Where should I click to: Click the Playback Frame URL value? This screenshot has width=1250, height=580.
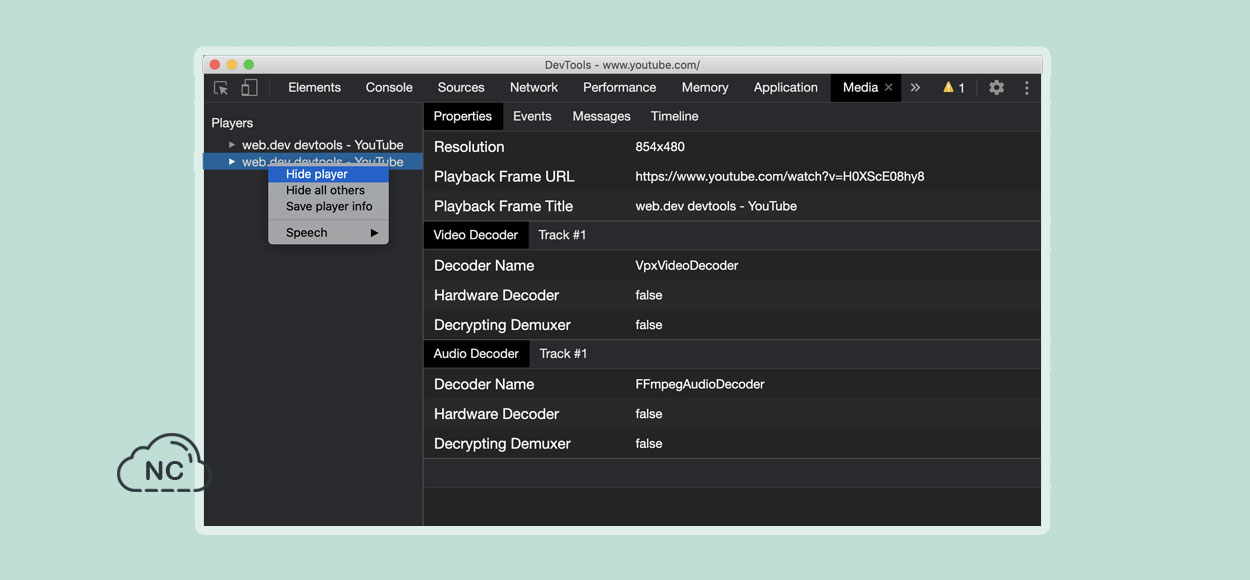[780, 177]
